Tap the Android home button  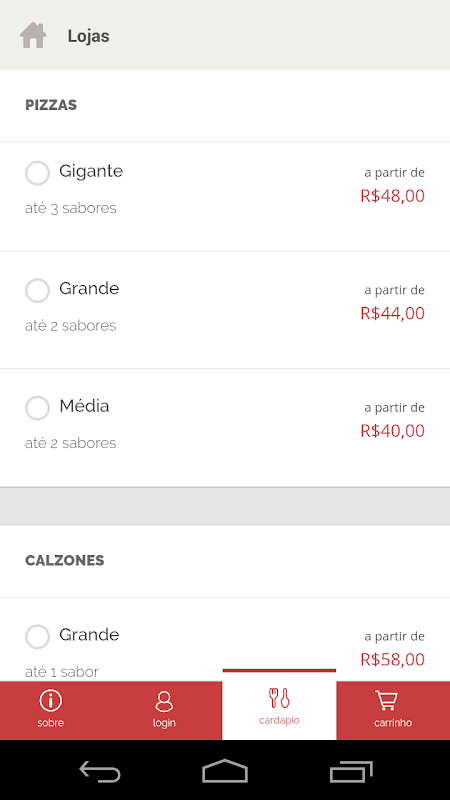point(225,770)
